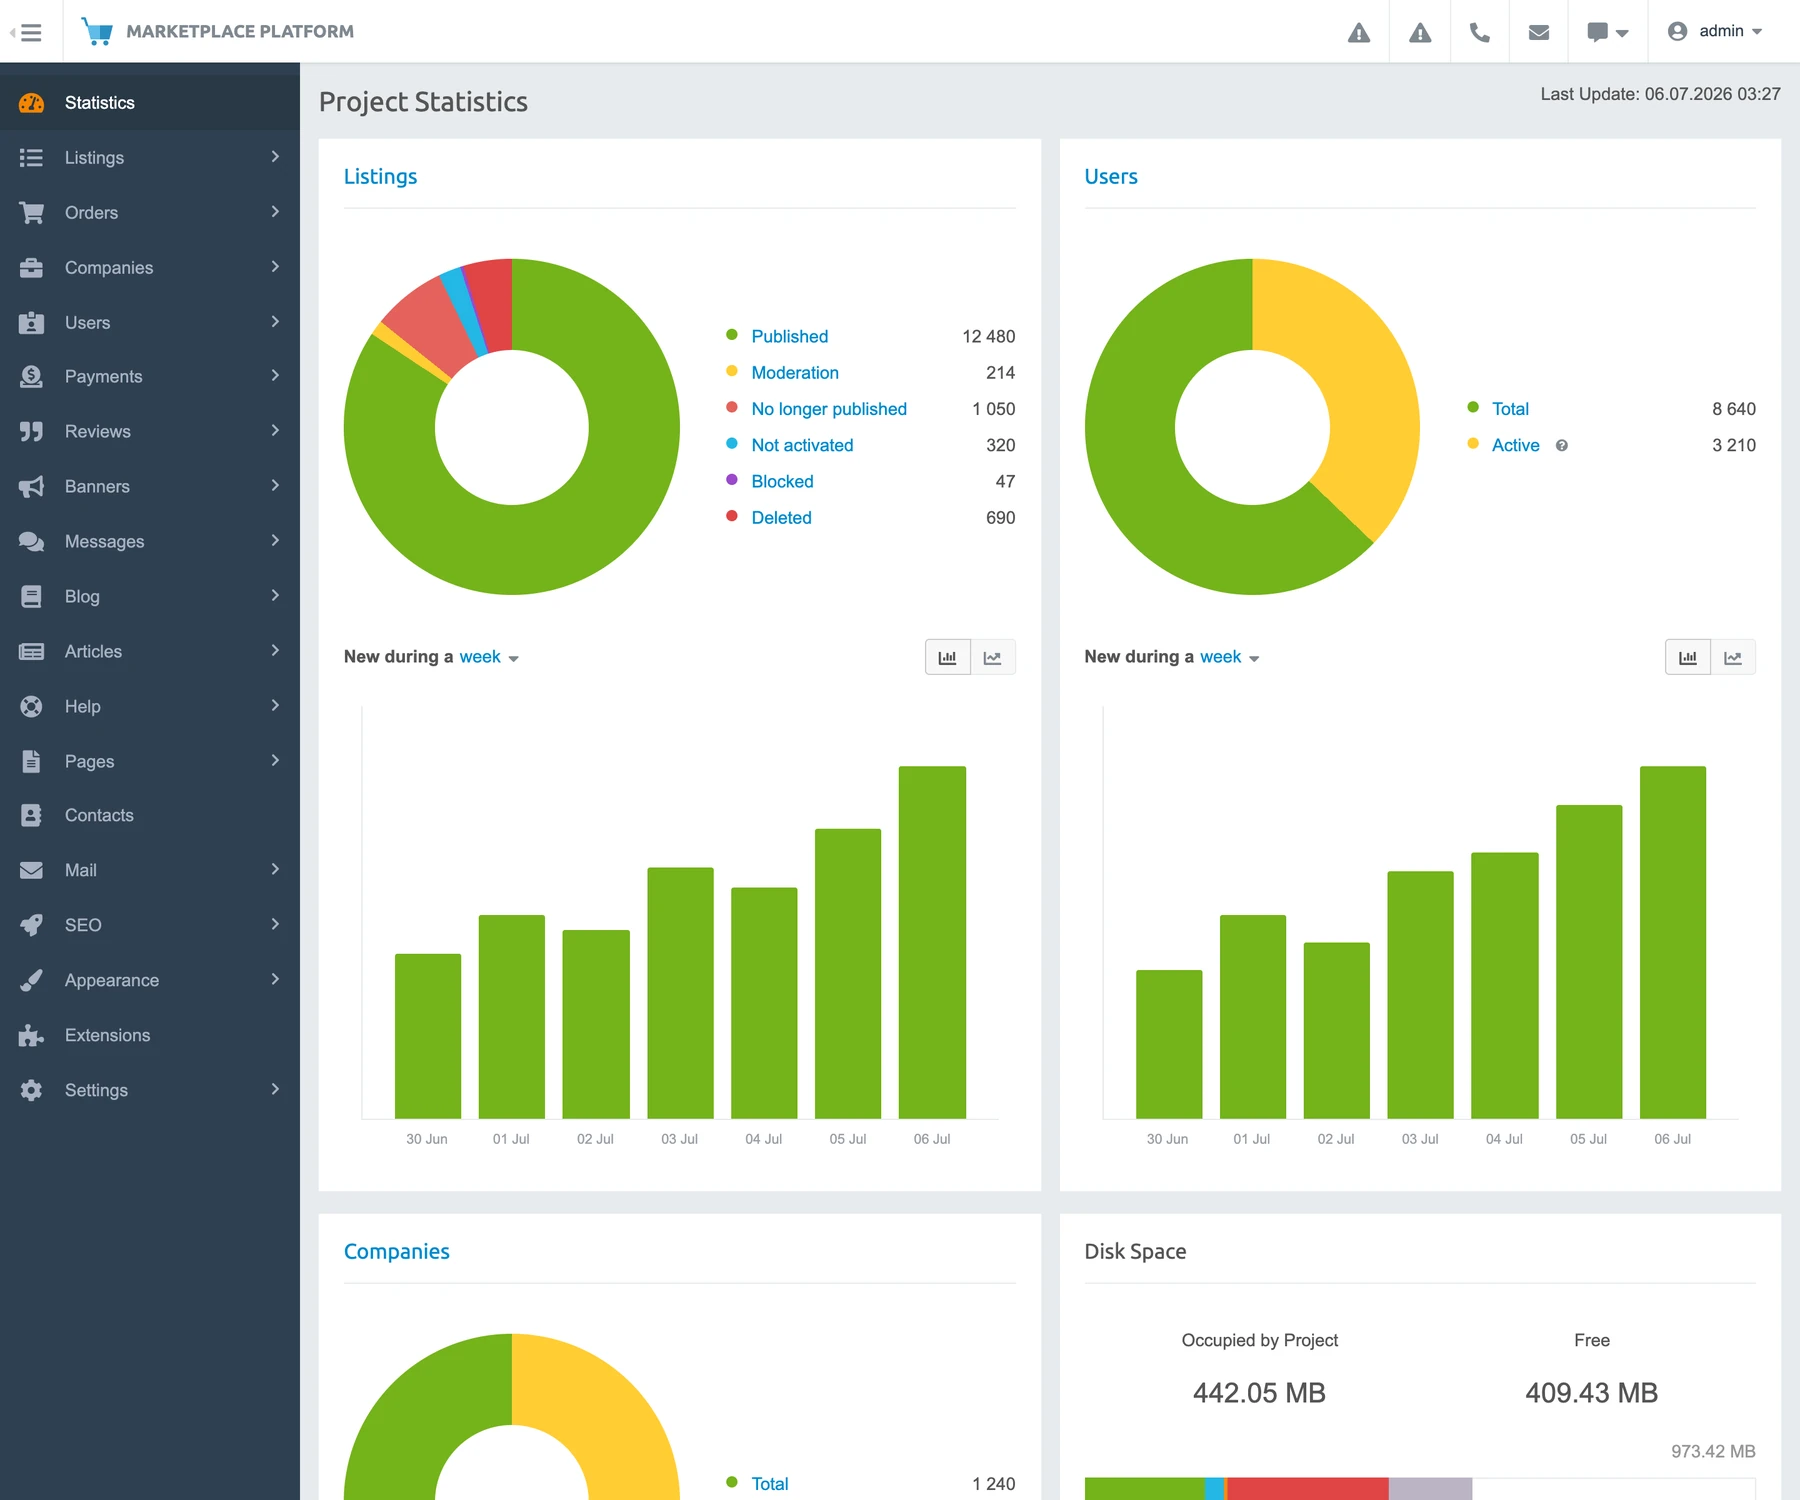The width and height of the screenshot is (1800, 1500).
Task: Click the Users badge icon in sidebar
Action: tap(32, 323)
